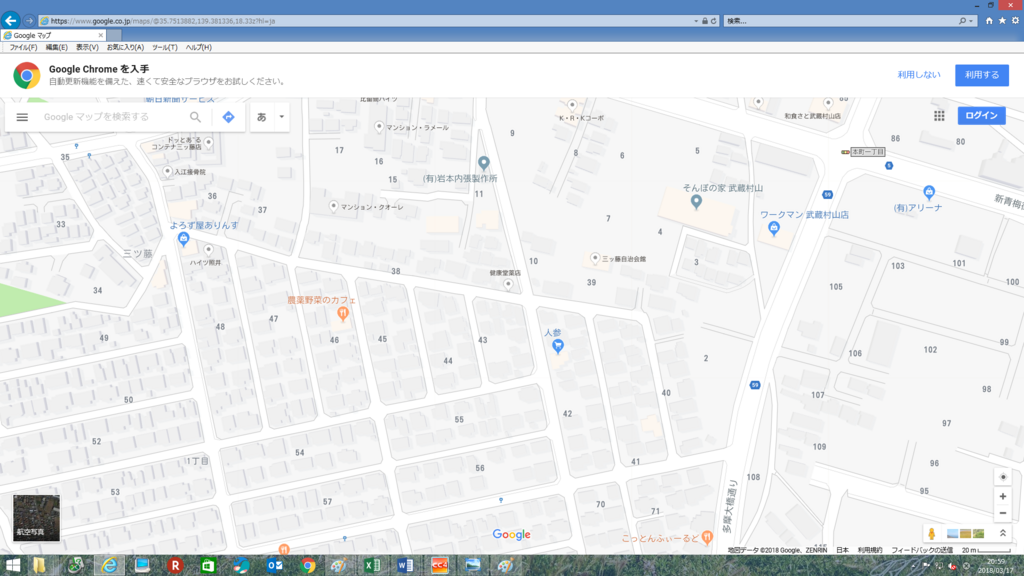This screenshot has width=1024, height=576.
Task: Go back with the browser back arrow
Action: 10,20
